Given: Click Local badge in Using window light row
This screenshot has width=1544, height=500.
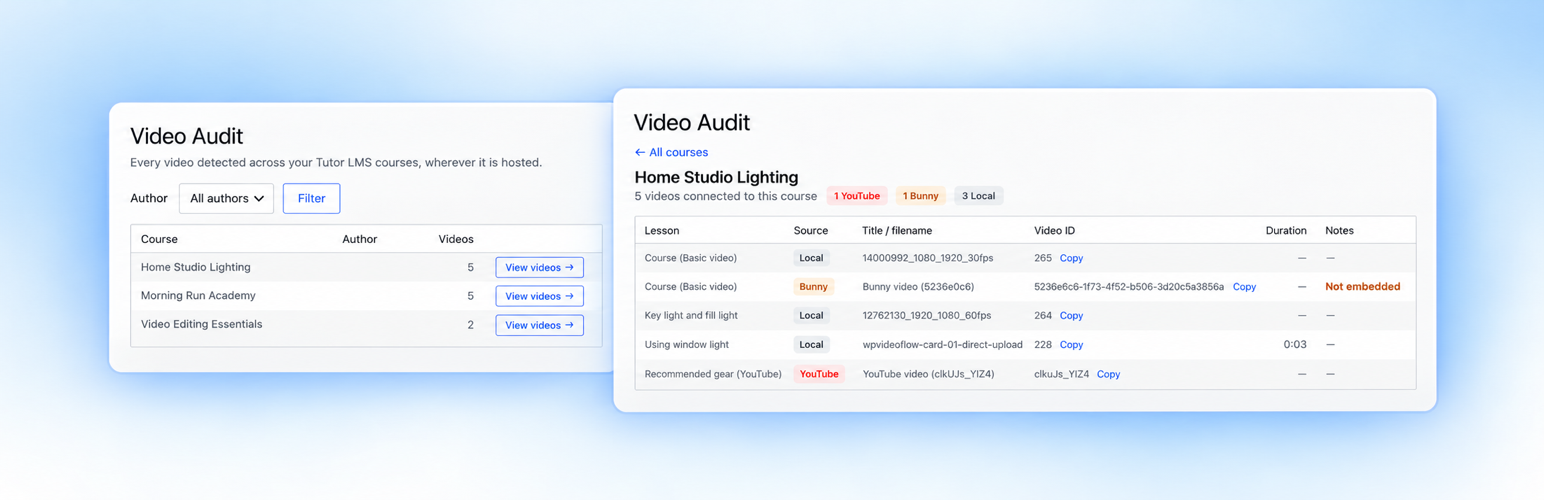Looking at the screenshot, I should (x=811, y=345).
